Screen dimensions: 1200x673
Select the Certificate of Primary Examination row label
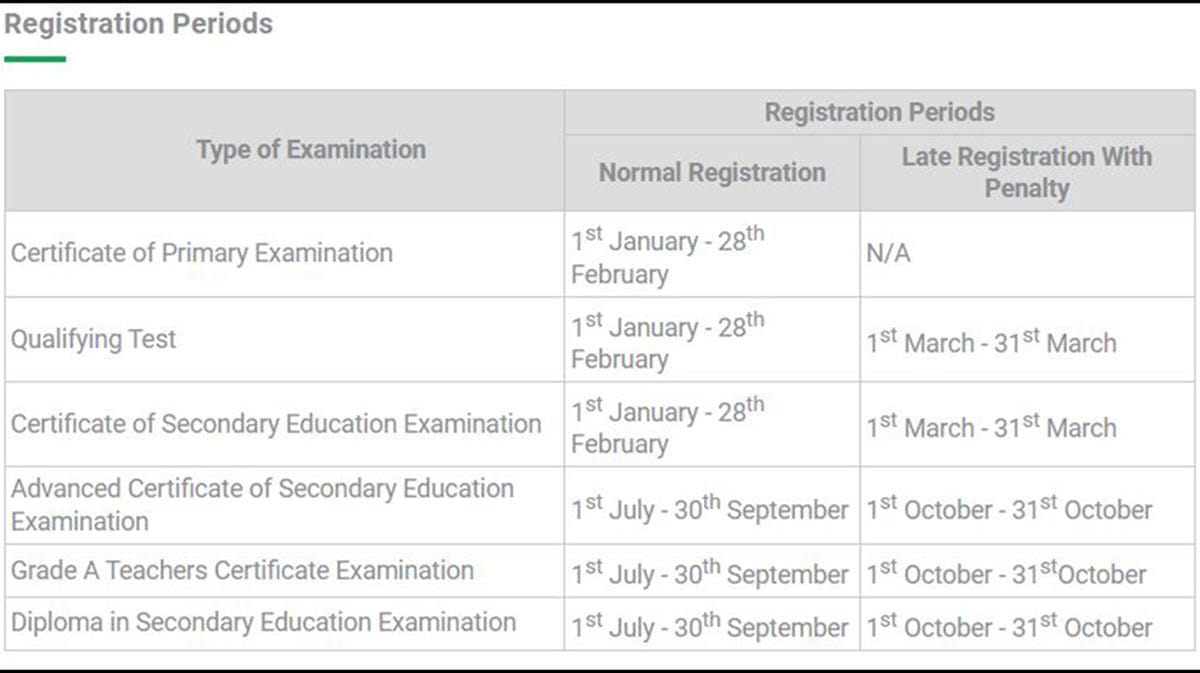[x=202, y=253]
